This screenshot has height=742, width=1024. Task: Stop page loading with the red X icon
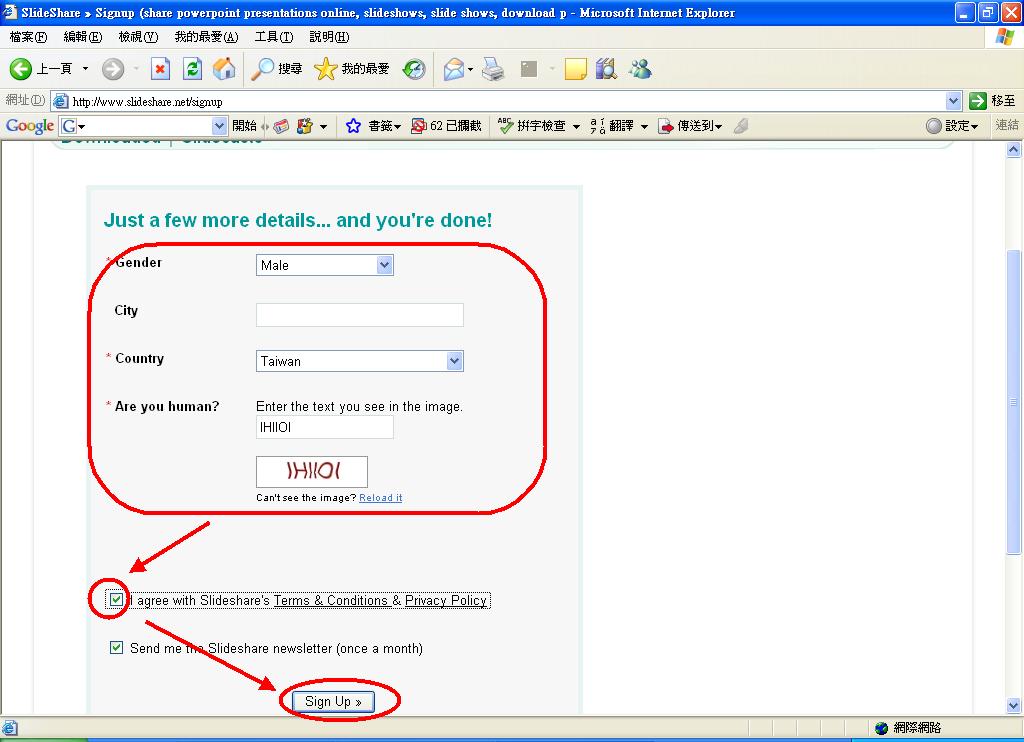(160, 69)
